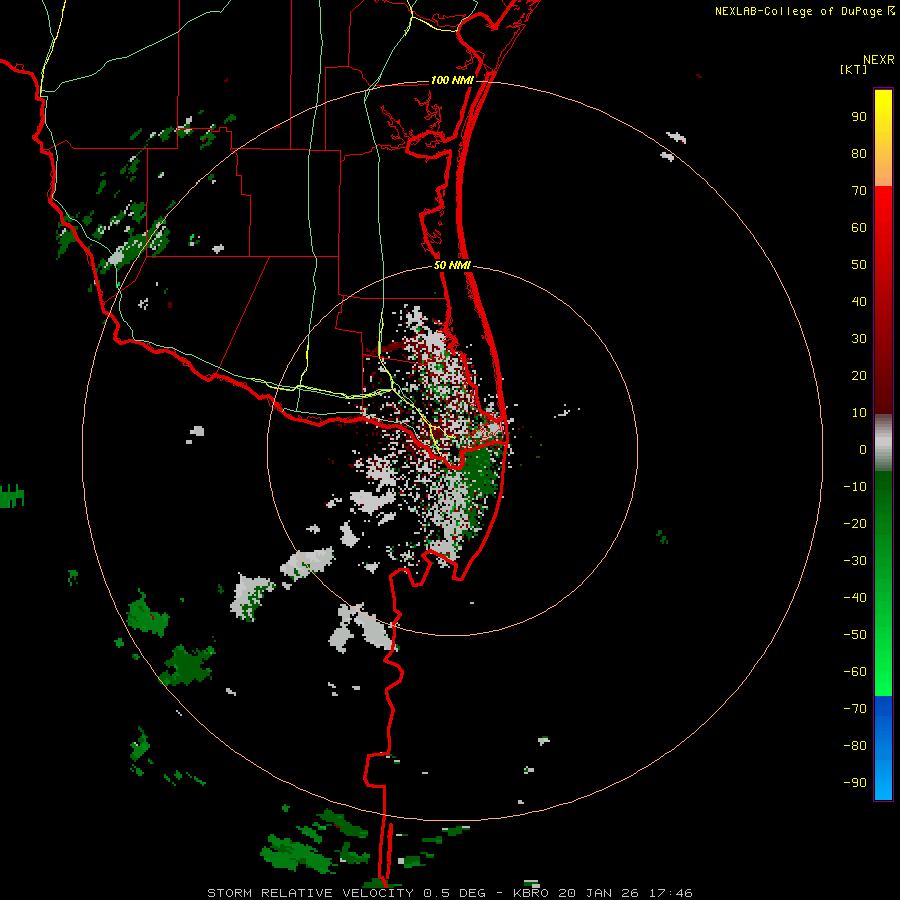Click the 40 value on the velocity scale
900x900 pixels.
point(859,301)
